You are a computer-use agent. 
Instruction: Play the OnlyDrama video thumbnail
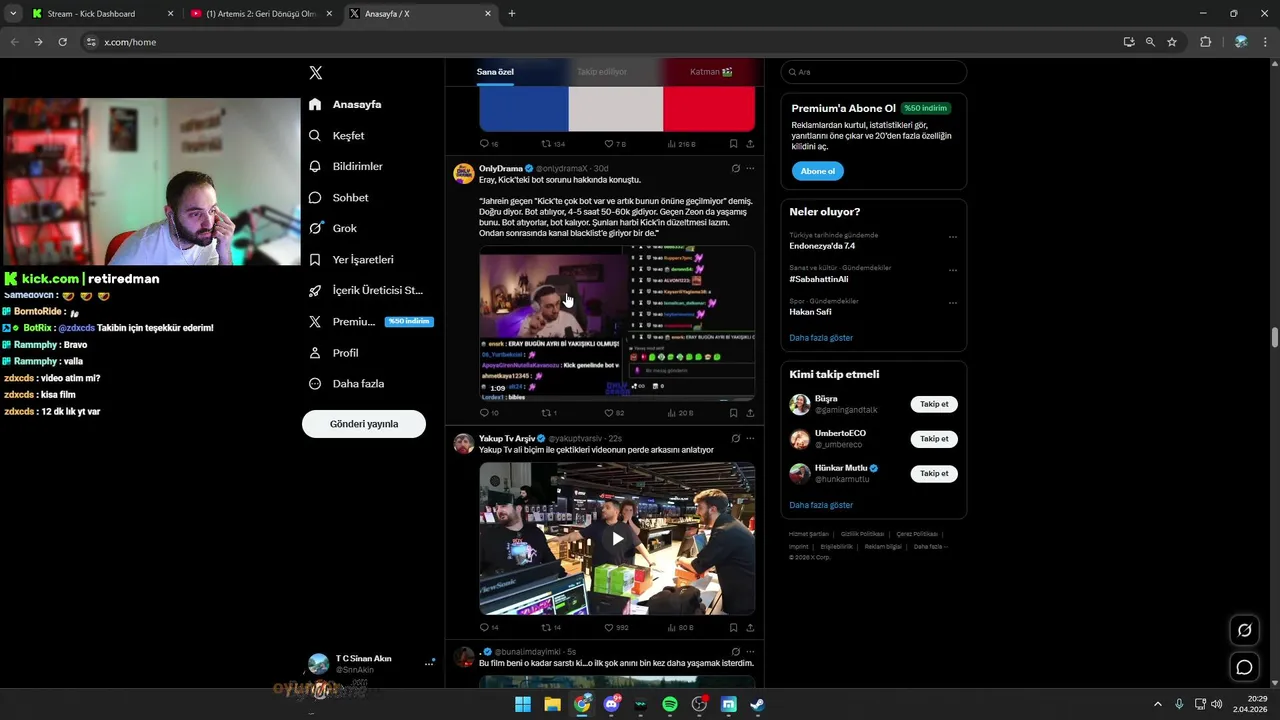click(617, 322)
